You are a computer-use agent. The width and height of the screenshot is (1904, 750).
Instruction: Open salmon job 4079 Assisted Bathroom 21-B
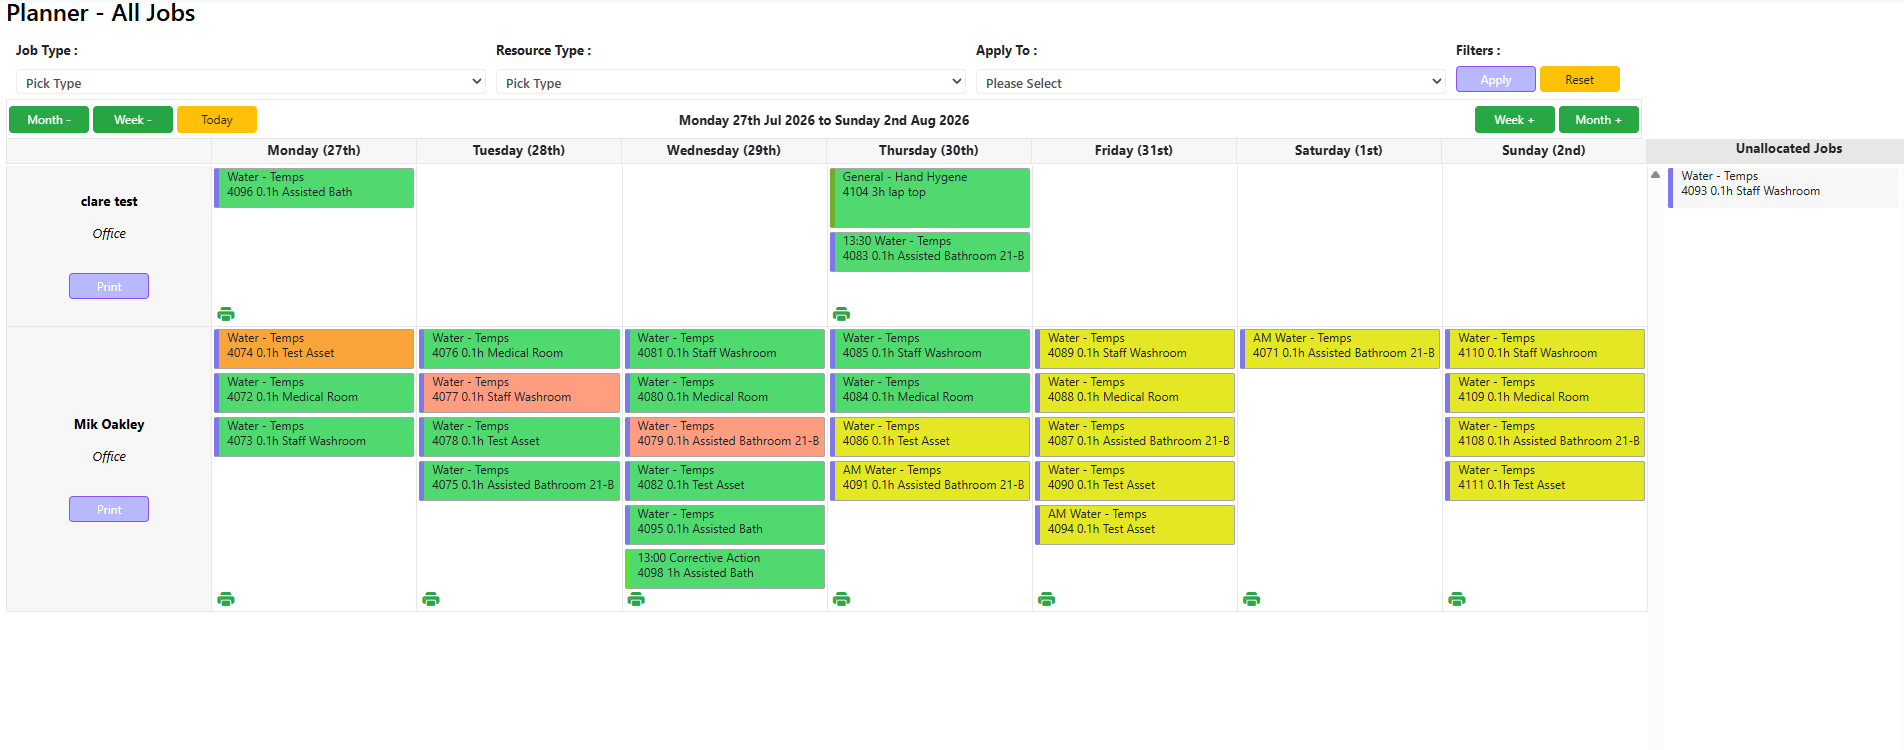(x=724, y=437)
